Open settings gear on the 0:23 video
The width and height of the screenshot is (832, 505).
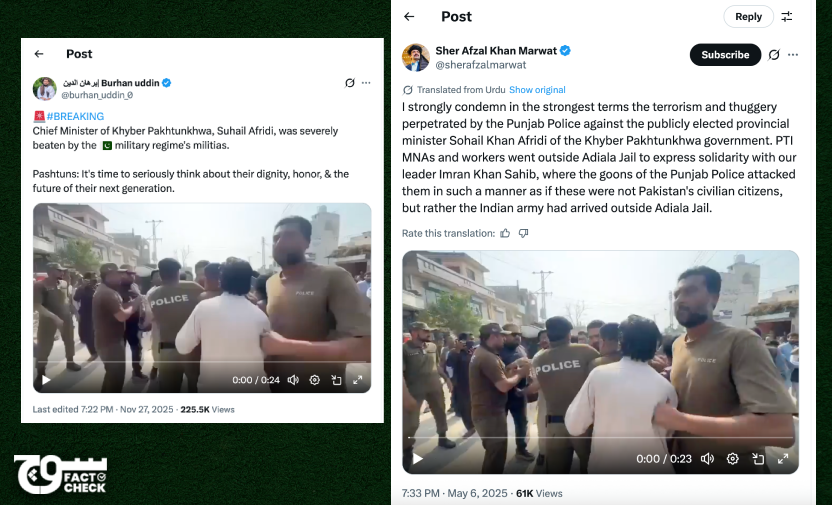[x=732, y=459]
